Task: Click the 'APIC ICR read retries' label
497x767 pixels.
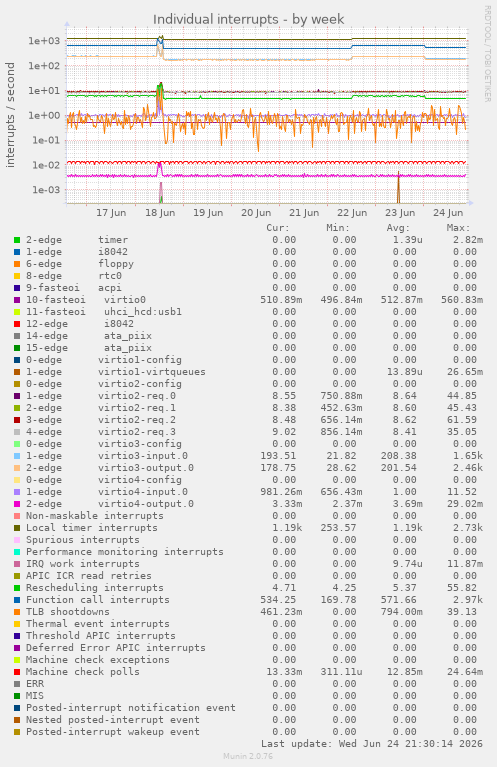Action: [89, 576]
